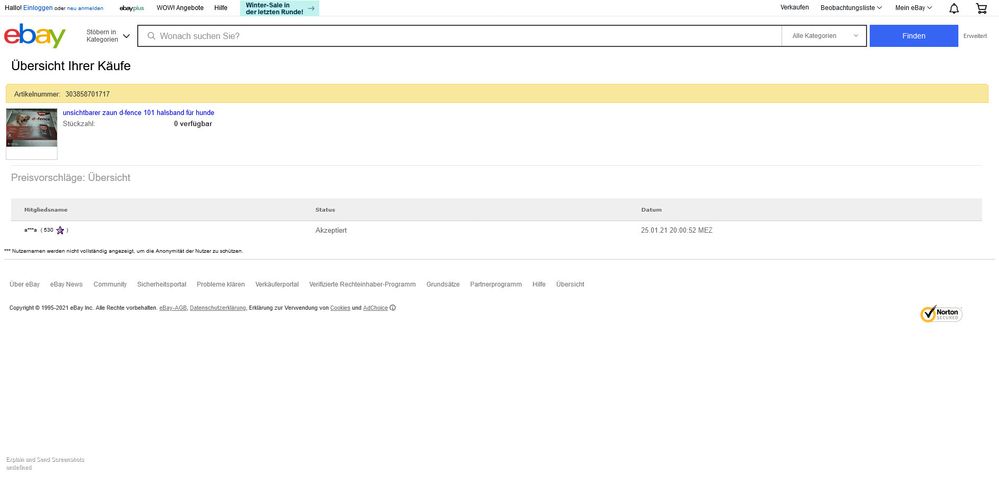
Task: Click the item thumbnail image
Action: click(32, 130)
